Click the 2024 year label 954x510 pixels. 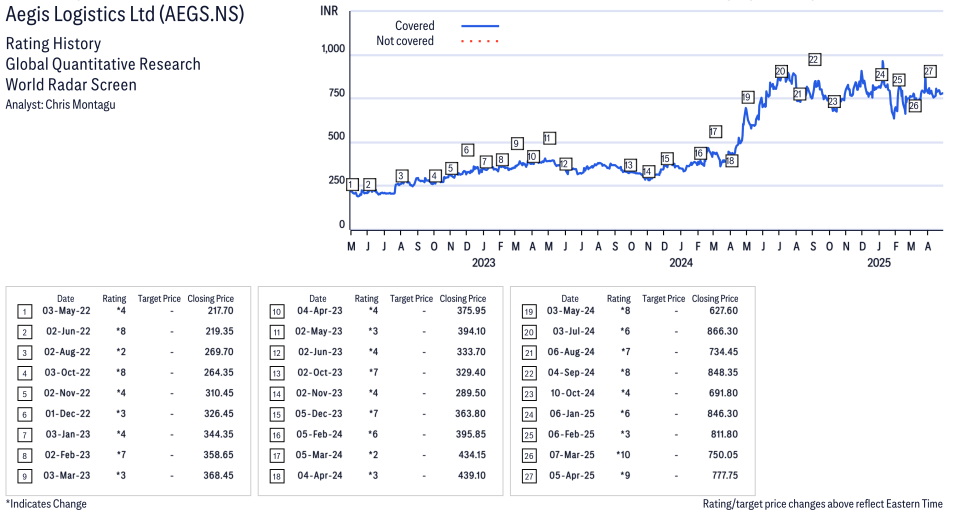(681, 262)
